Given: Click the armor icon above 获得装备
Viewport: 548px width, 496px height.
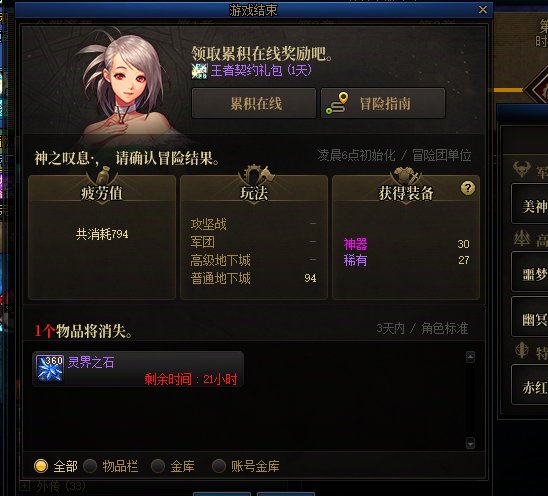Looking at the screenshot, I should [405, 174].
